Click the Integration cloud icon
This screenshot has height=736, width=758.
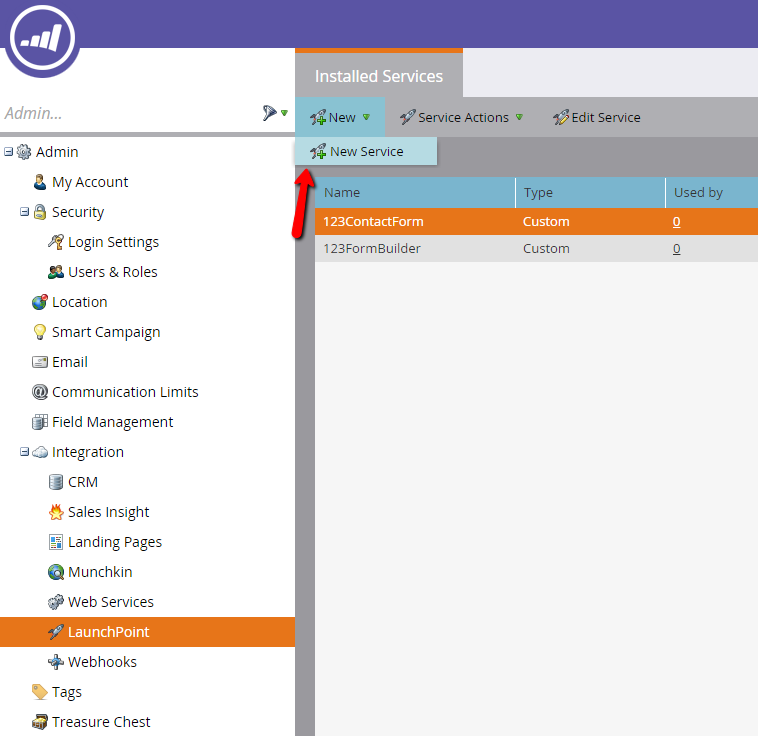40,452
